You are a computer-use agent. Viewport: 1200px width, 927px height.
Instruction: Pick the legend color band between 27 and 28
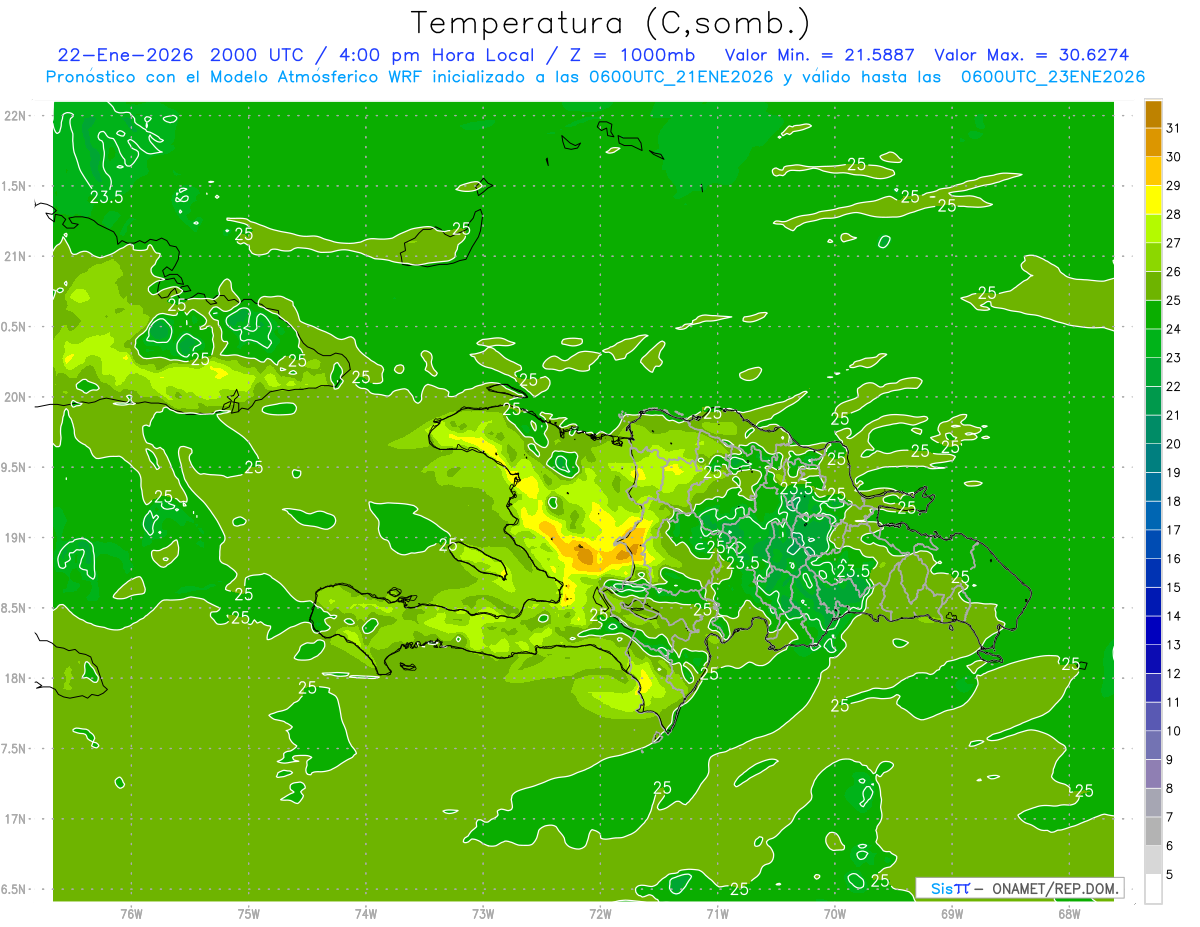(x=1153, y=228)
